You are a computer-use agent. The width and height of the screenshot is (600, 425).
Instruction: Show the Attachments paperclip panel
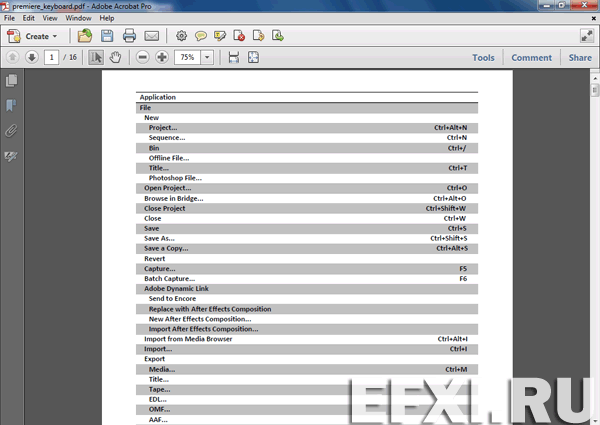[x=11, y=131]
